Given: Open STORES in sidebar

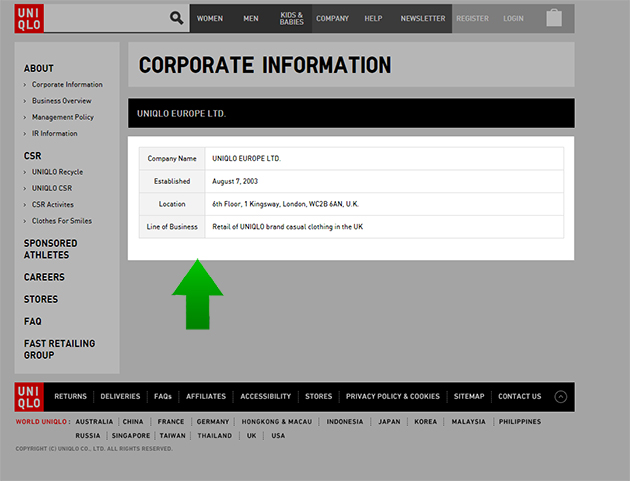Looking at the screenshot, I should pyautogui.click(x=41, y=299).
